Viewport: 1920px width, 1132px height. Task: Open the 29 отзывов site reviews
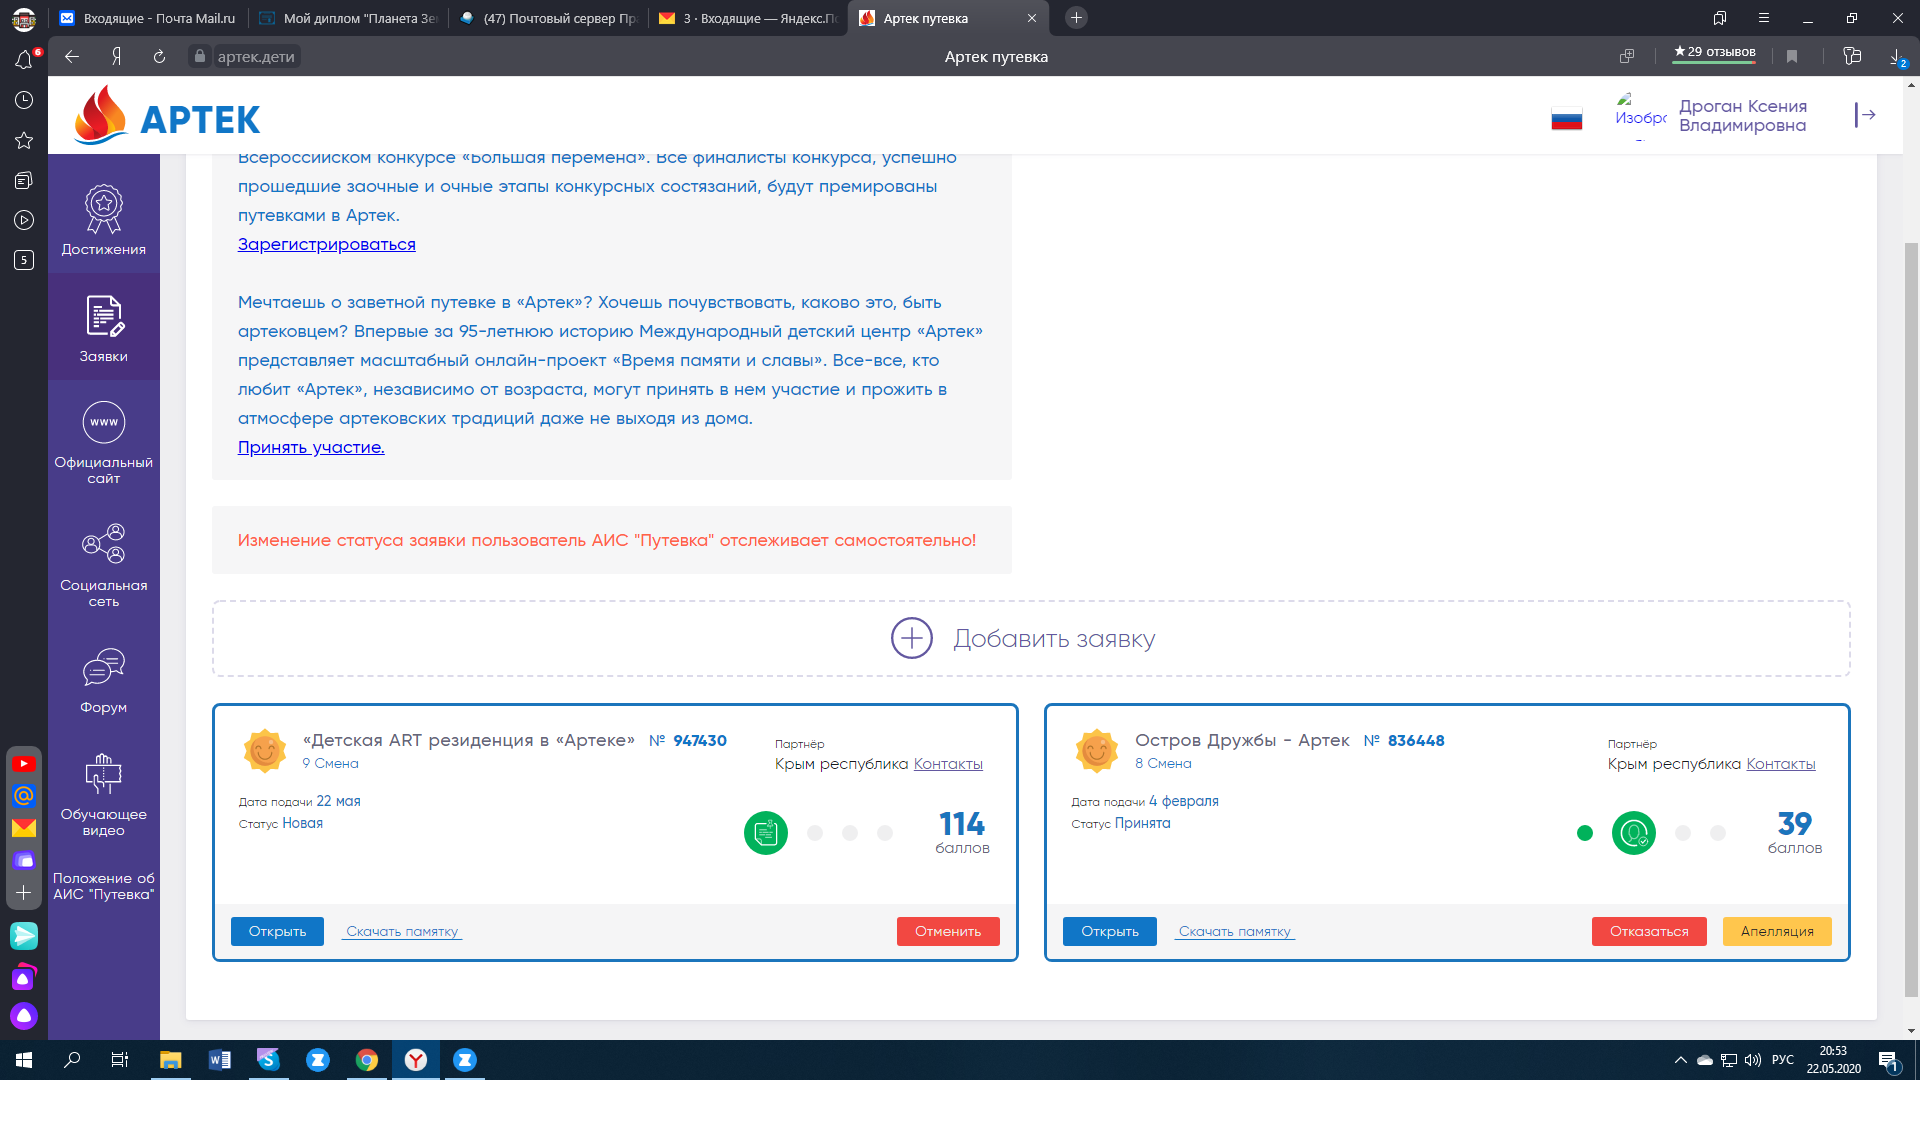[1714, 53]
